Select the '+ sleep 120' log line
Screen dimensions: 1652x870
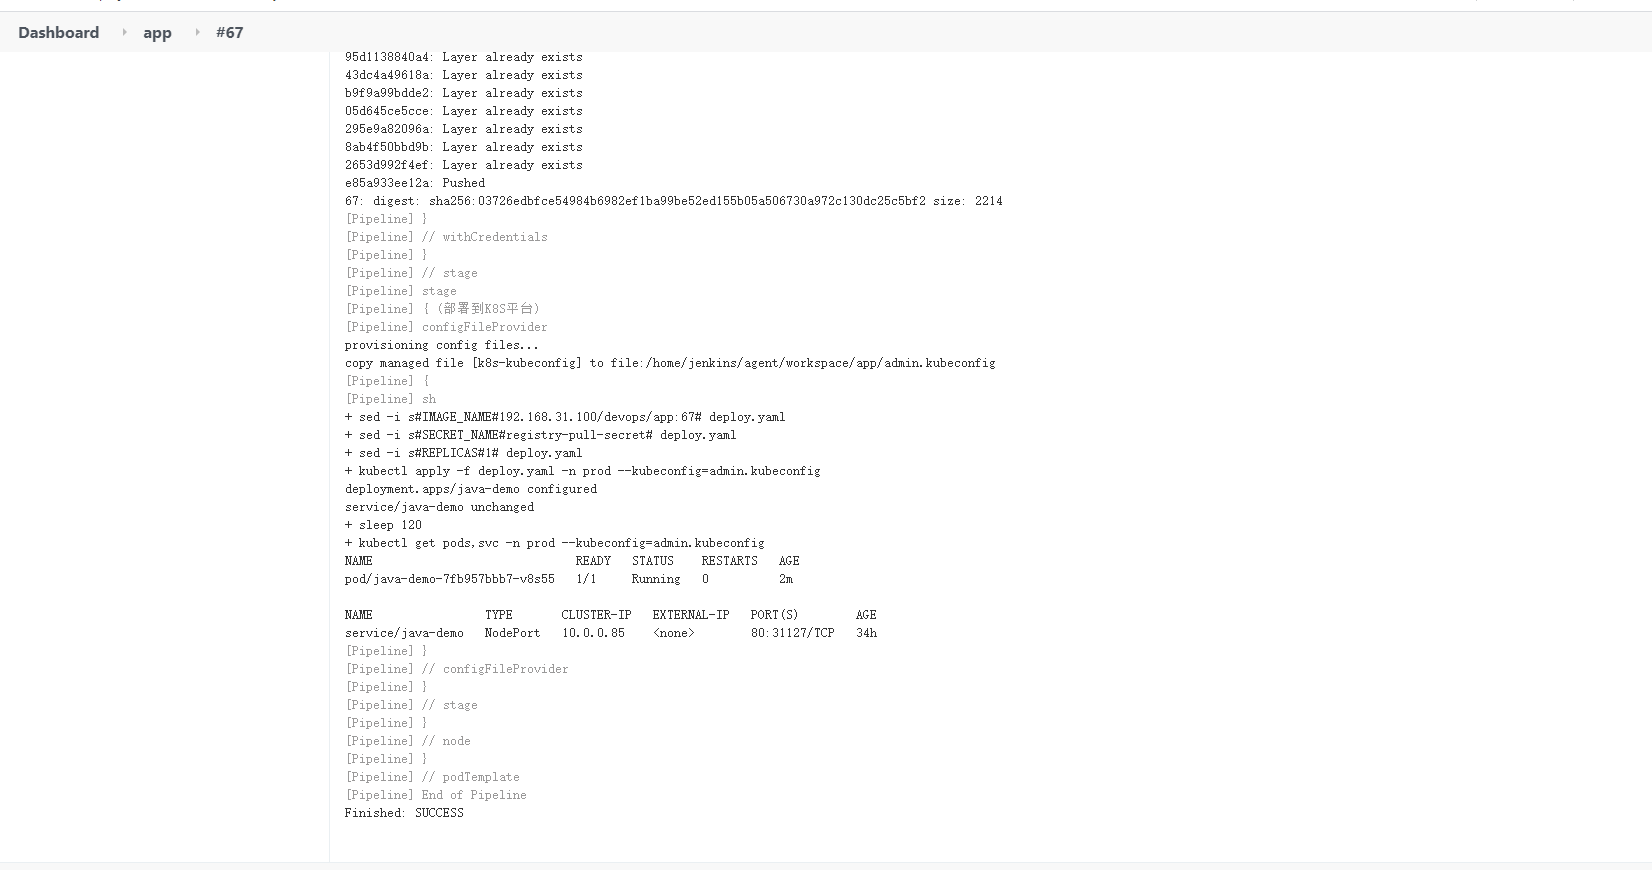click(383, 525)
